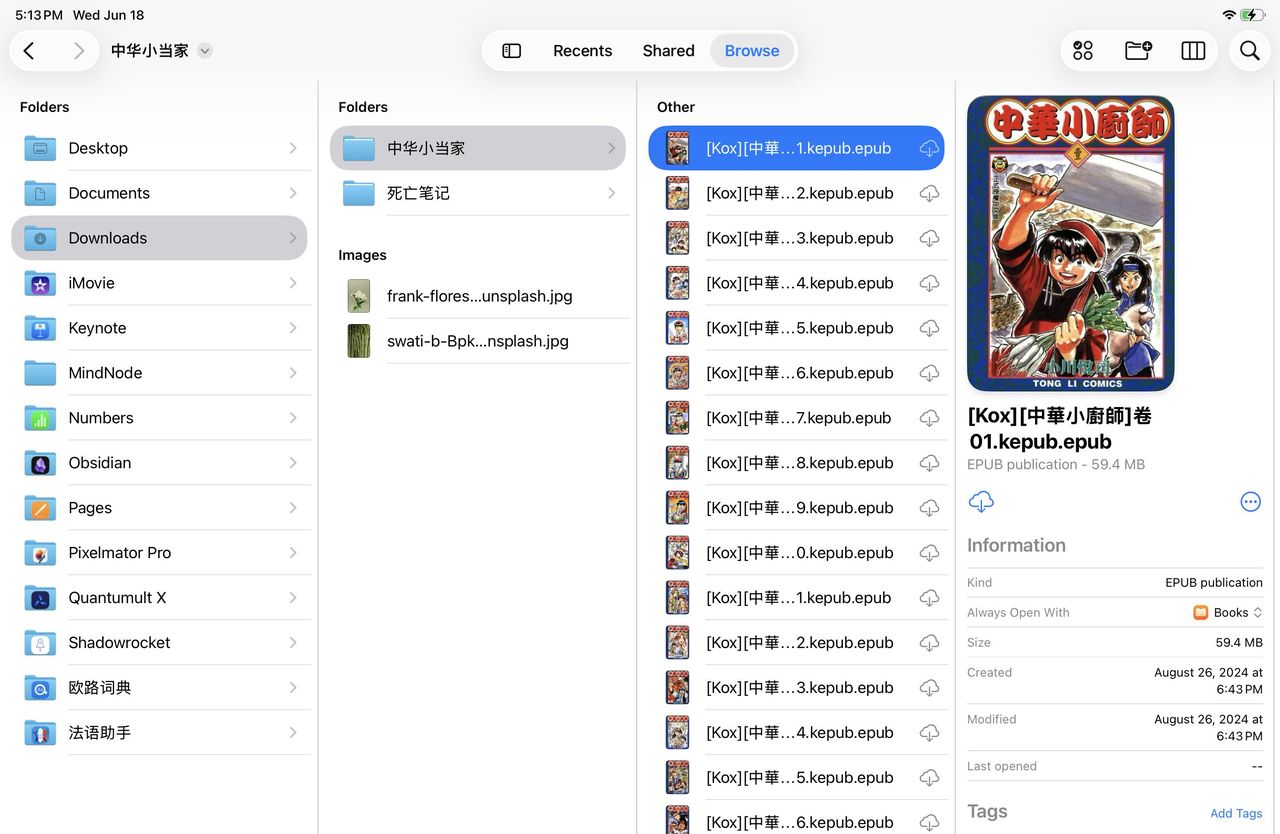The height and width of the screenshot is (834, 1280).
Task: Click the Add Tags link
Action: tap(1236, 813)
